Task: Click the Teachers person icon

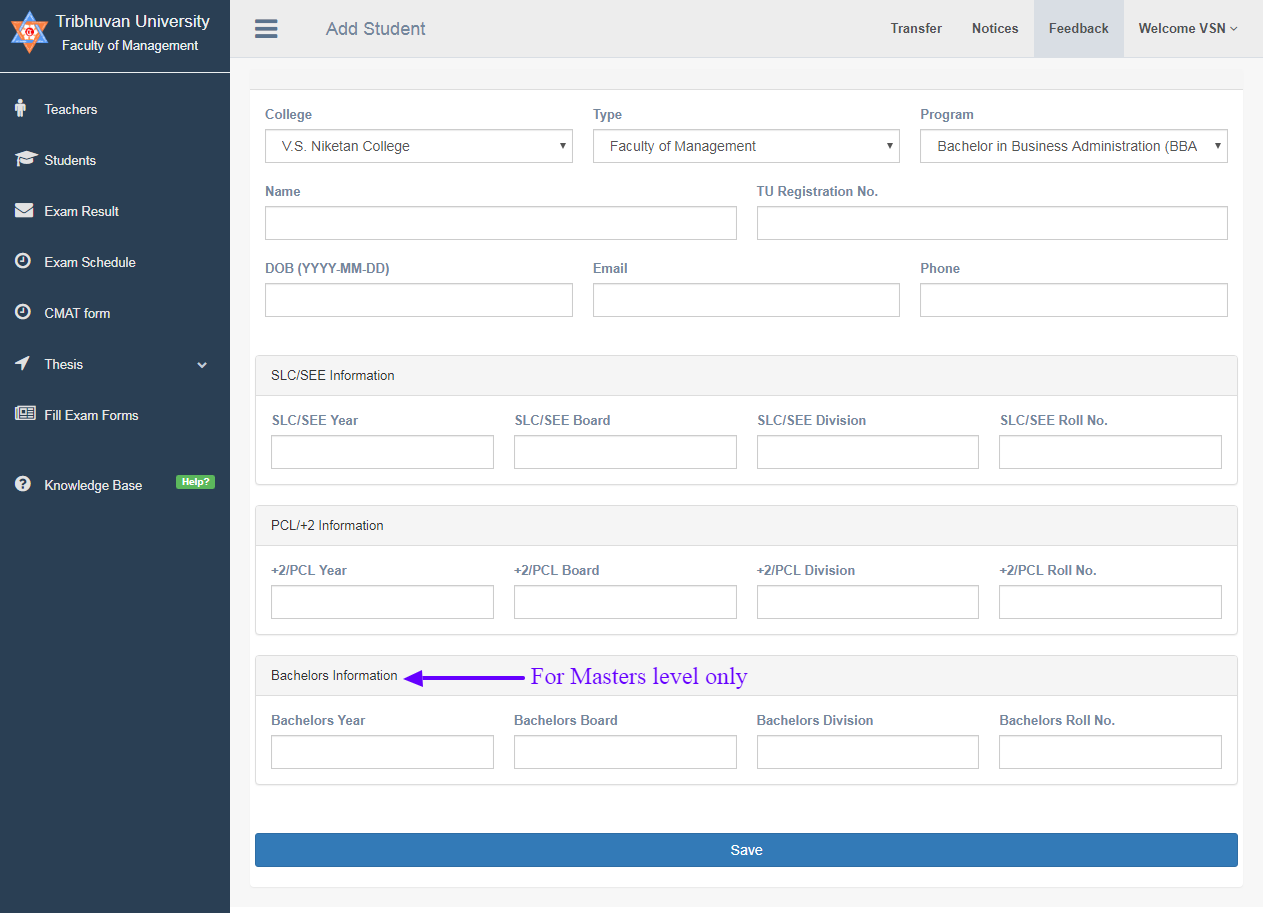Action: click(x=21, y=109)
